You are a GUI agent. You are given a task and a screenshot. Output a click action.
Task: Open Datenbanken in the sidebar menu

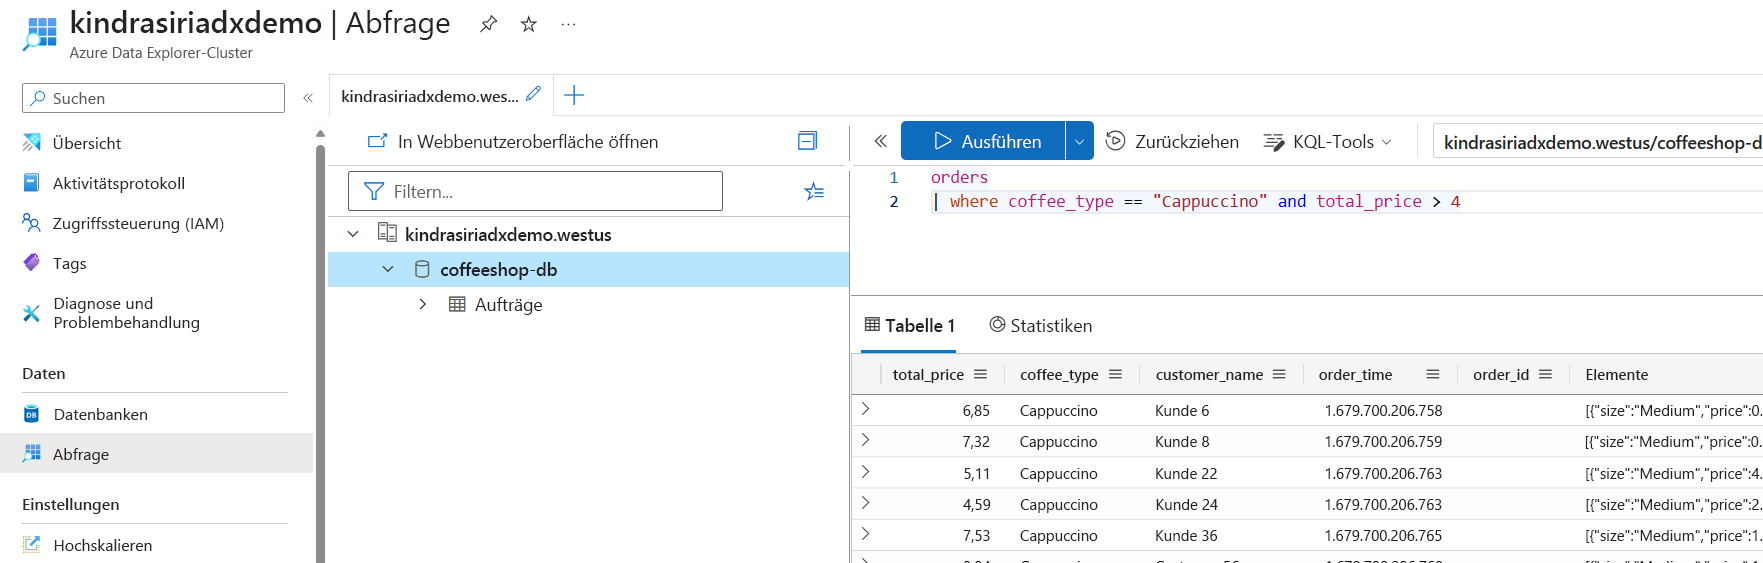(100, 414)
